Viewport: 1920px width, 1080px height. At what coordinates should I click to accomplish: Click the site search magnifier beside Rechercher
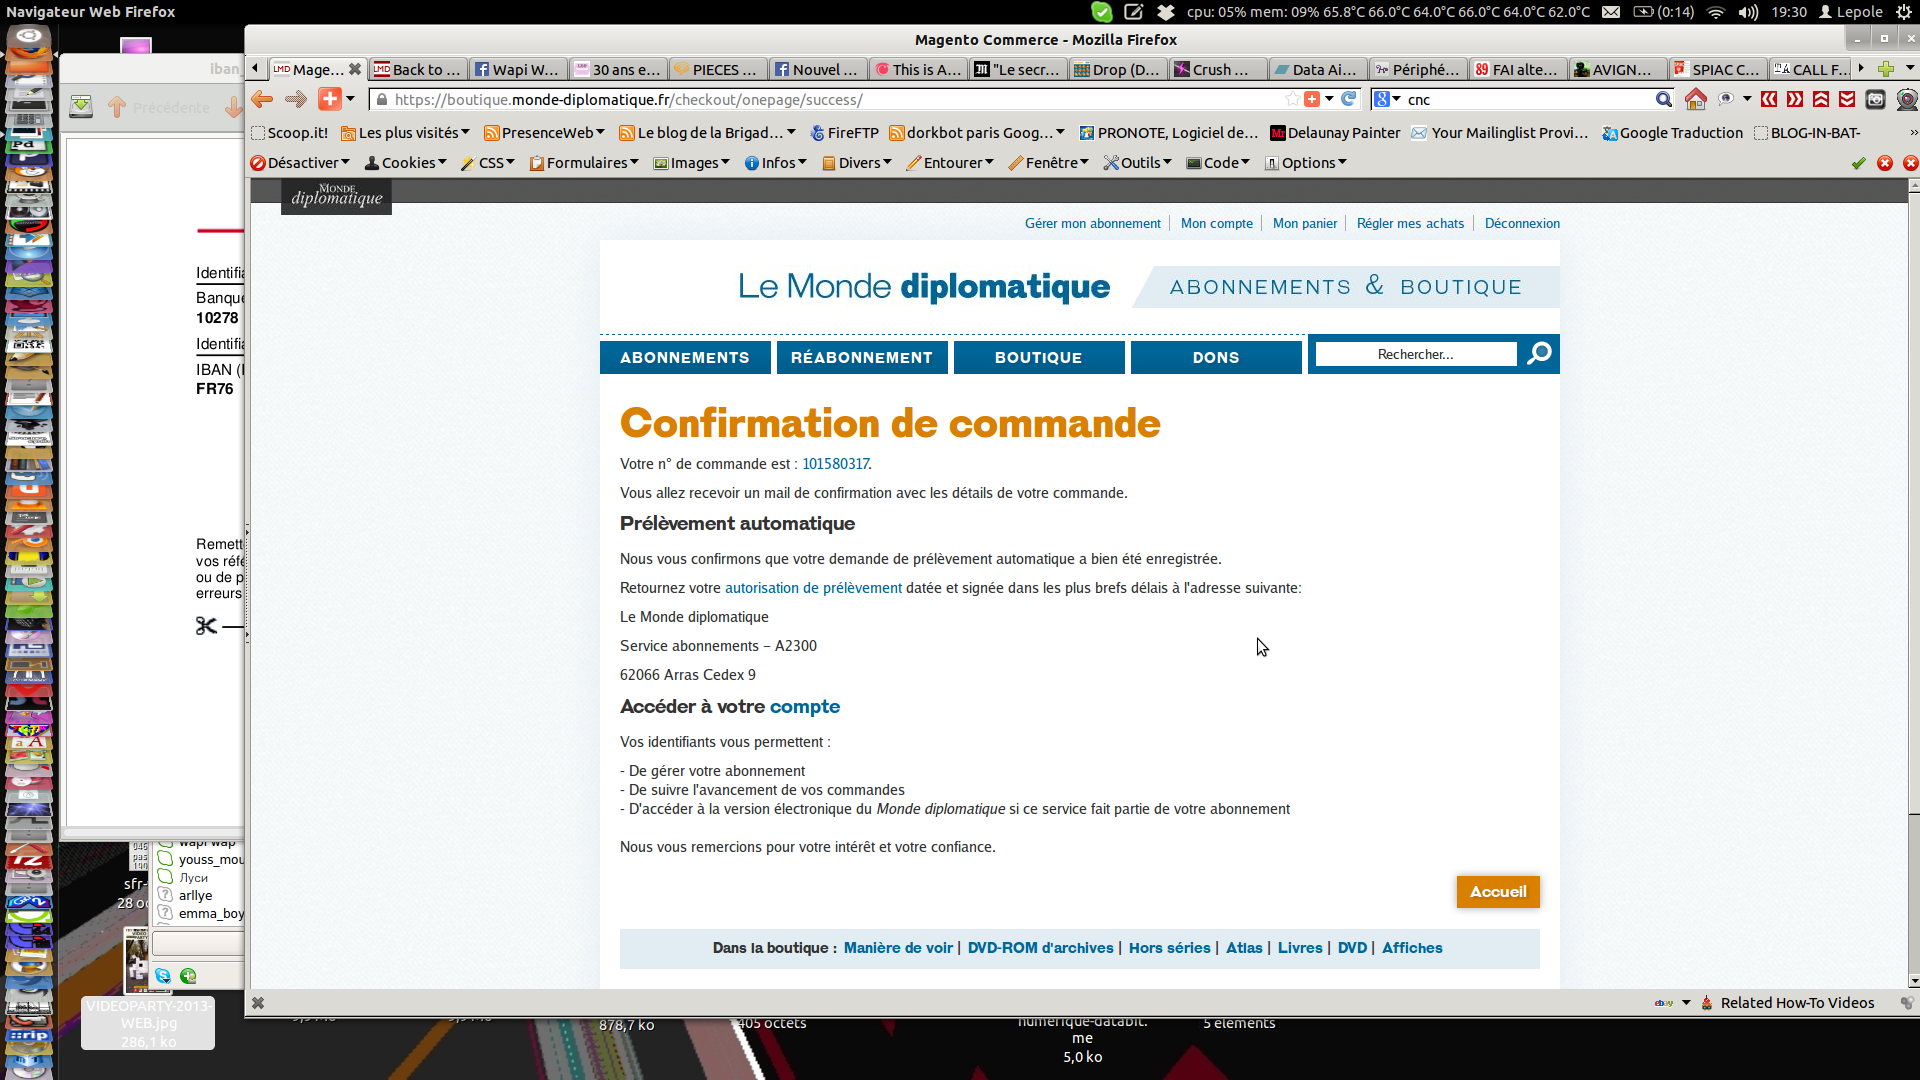tap(1540, 354)
